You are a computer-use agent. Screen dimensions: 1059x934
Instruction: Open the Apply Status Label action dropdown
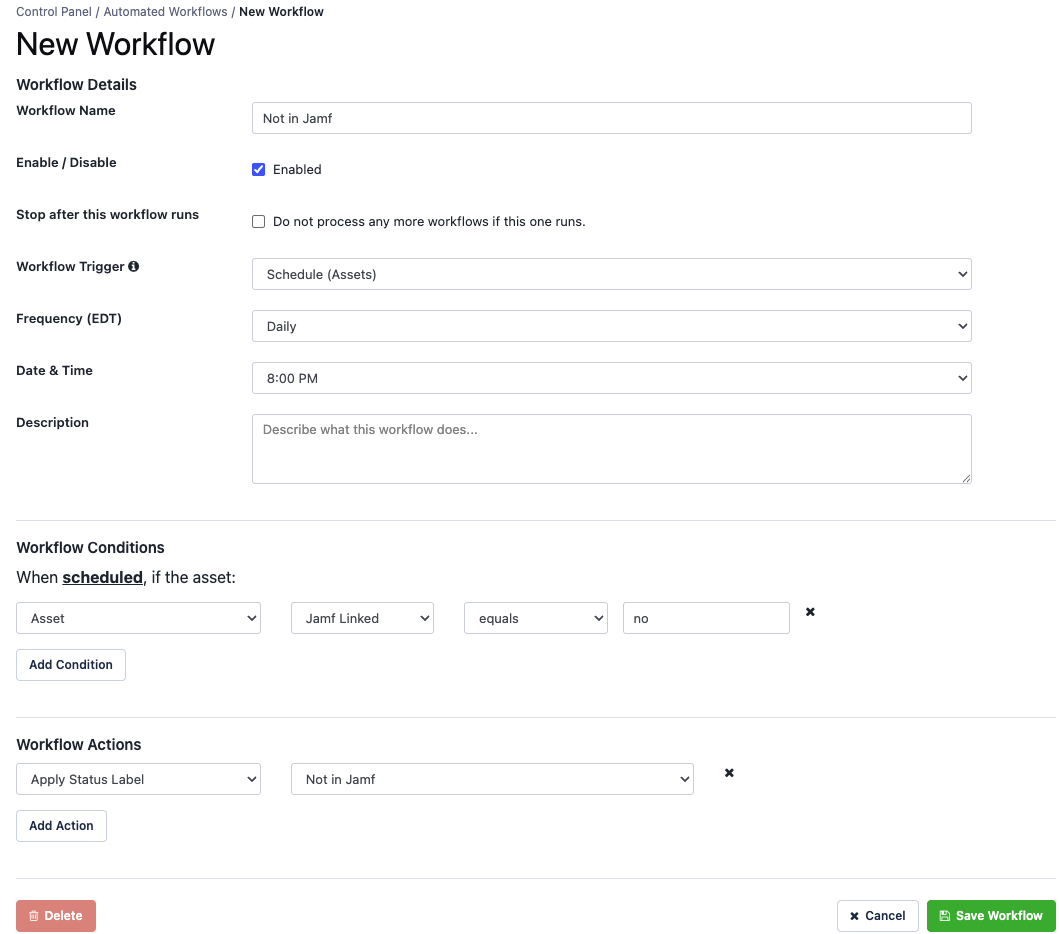[x=138, y=779]
